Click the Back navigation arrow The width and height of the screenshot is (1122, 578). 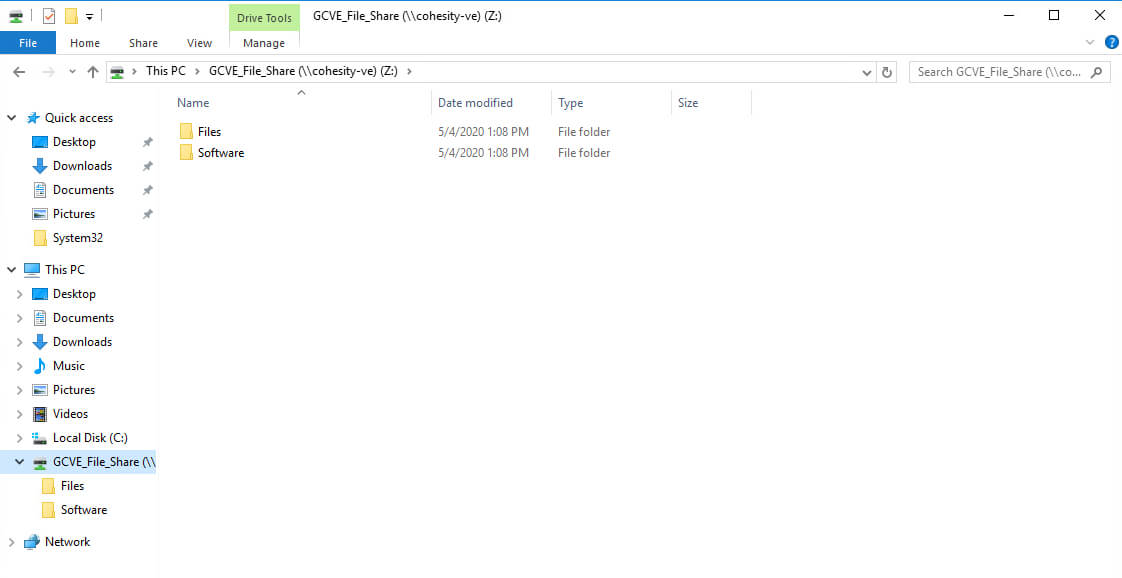pos(19,72)
